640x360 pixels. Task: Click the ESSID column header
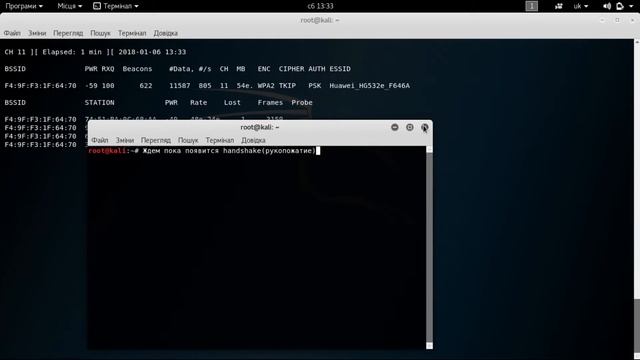coord(340,69)
